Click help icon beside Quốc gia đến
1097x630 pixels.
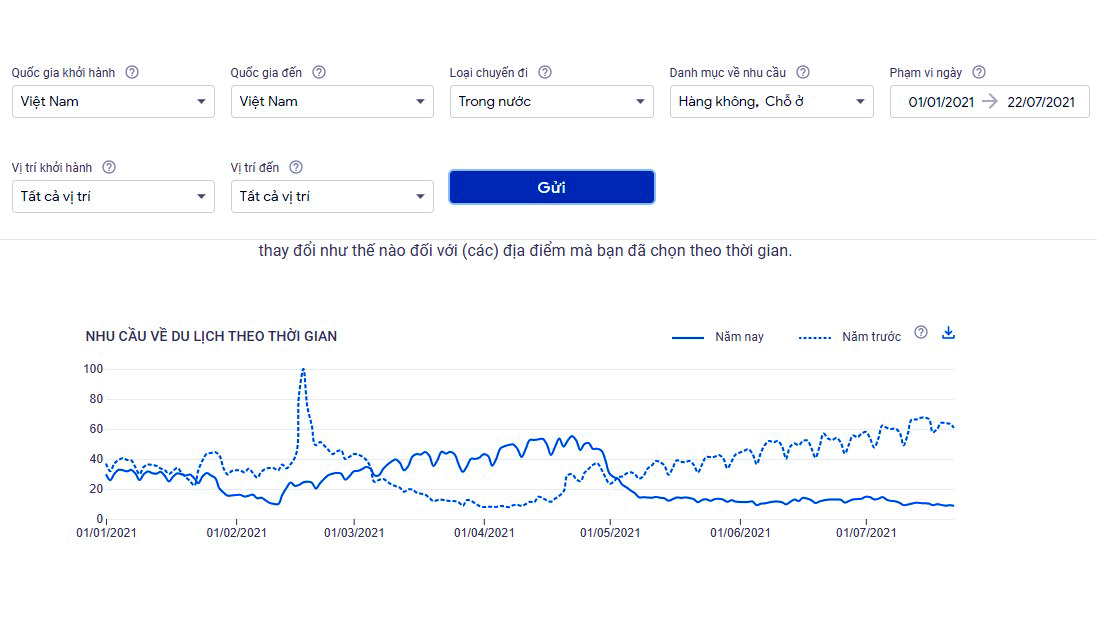click(x=319, y=72)
